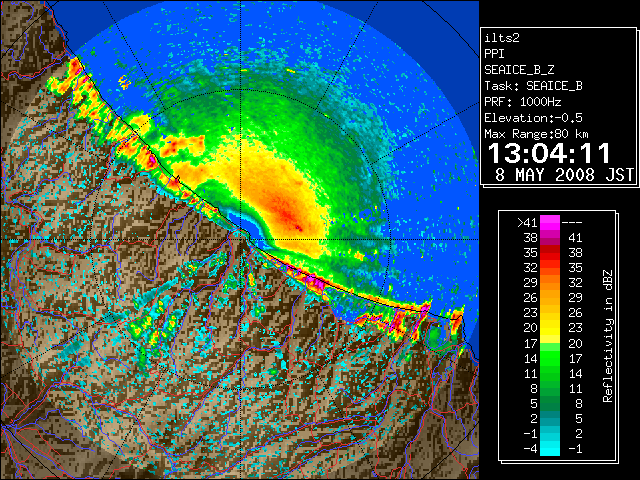Click the green '11' legend color

[550, 373]
